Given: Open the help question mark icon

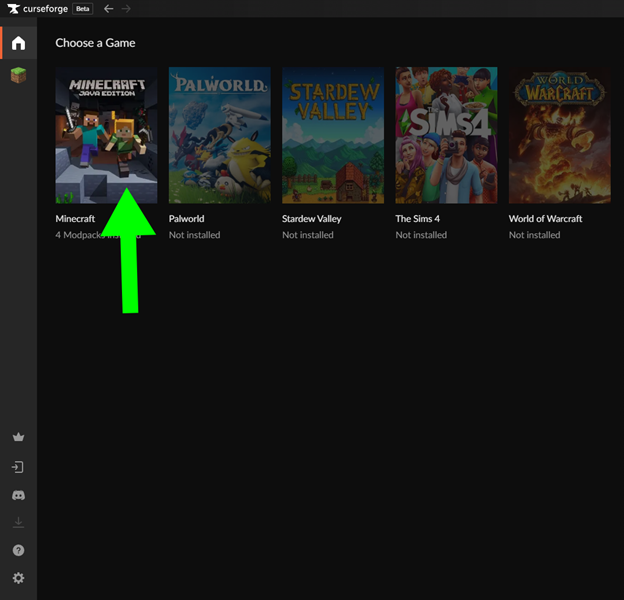Looking at the screenshot, I should [18, 550].
